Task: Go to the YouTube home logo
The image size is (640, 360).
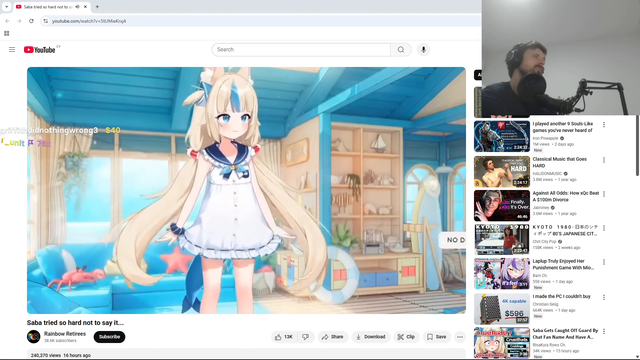Action: click(x=40, y=50)
